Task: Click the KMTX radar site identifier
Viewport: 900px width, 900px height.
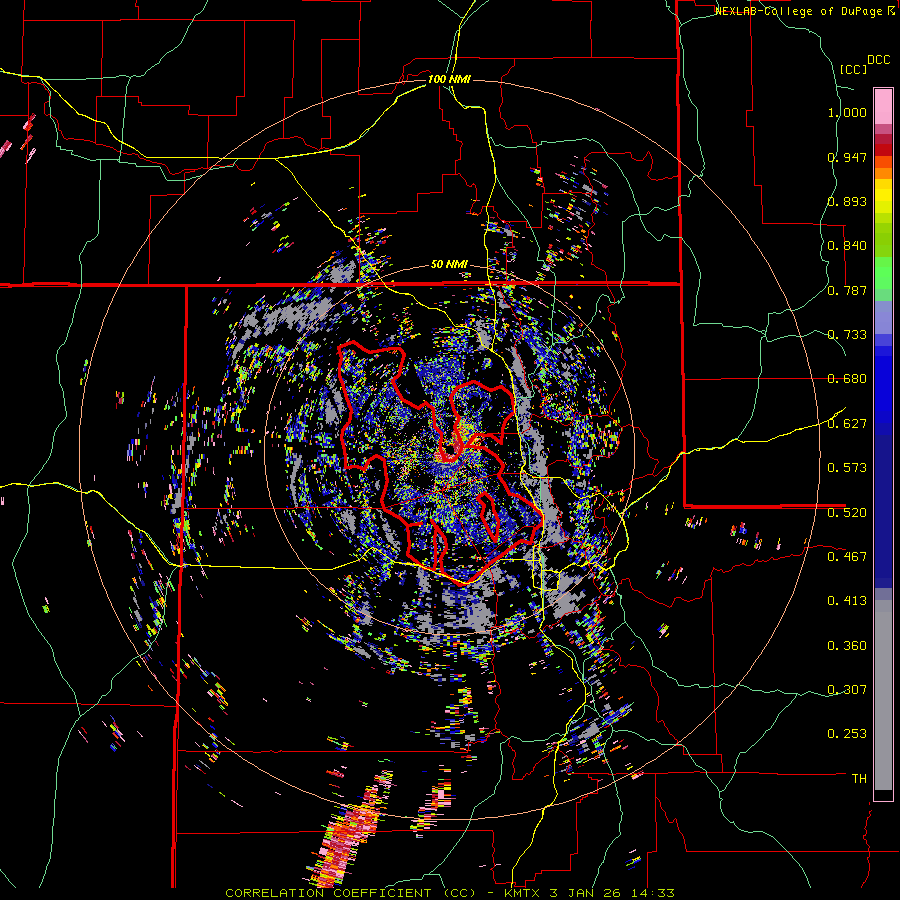Action: [522, 893]
